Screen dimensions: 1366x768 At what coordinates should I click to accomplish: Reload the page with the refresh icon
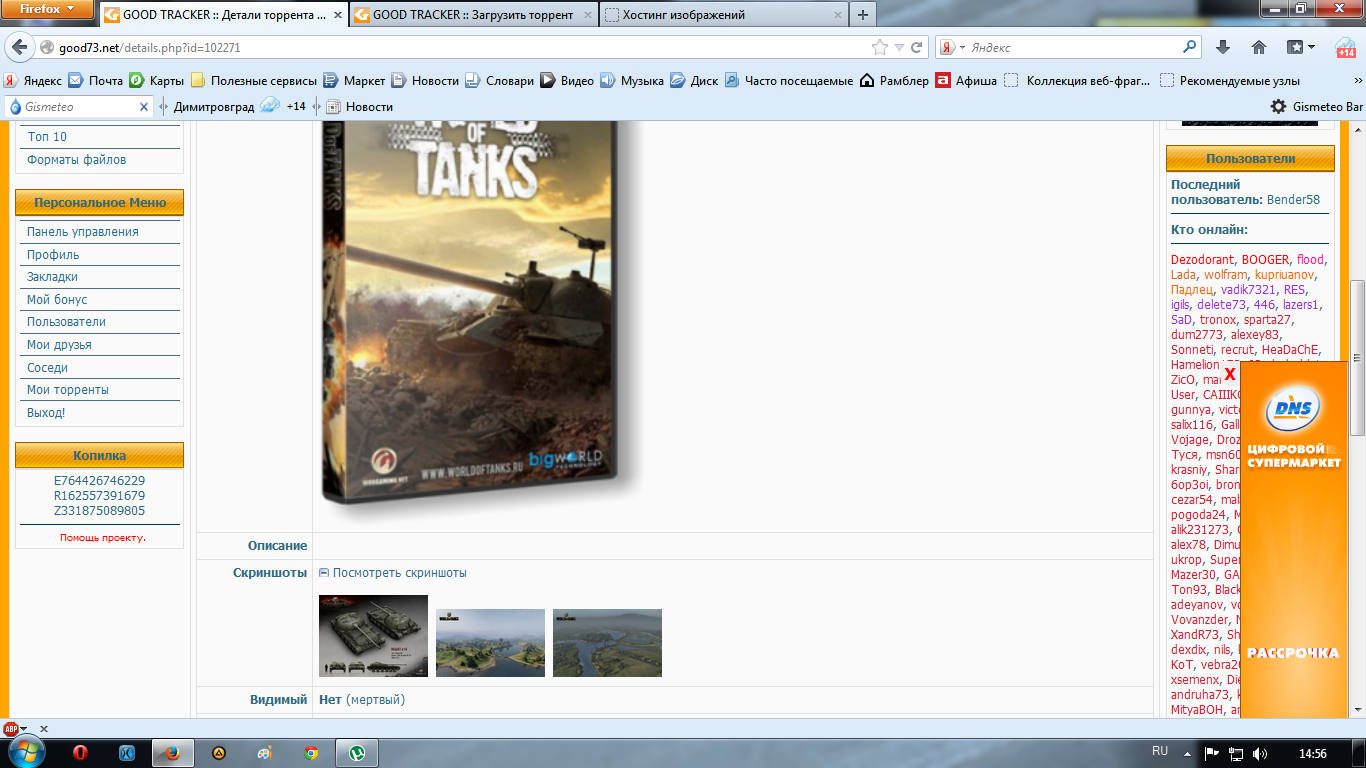[918, 47]
